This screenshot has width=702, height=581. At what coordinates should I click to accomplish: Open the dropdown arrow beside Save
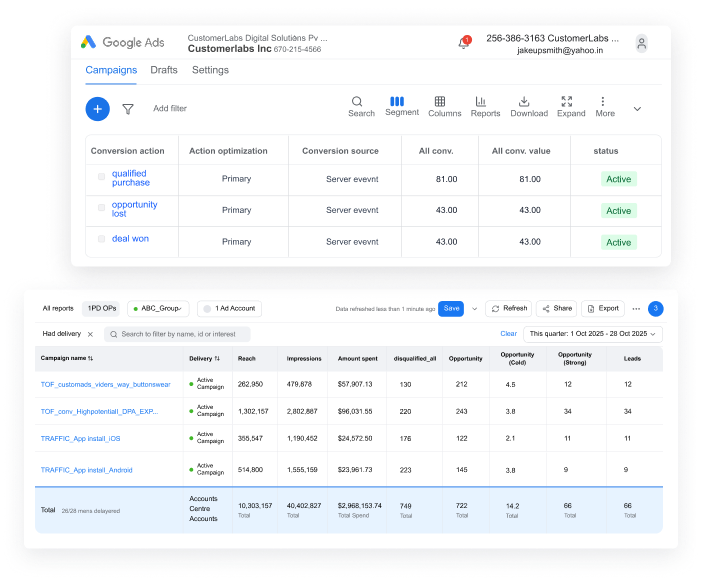click(475, 309)
